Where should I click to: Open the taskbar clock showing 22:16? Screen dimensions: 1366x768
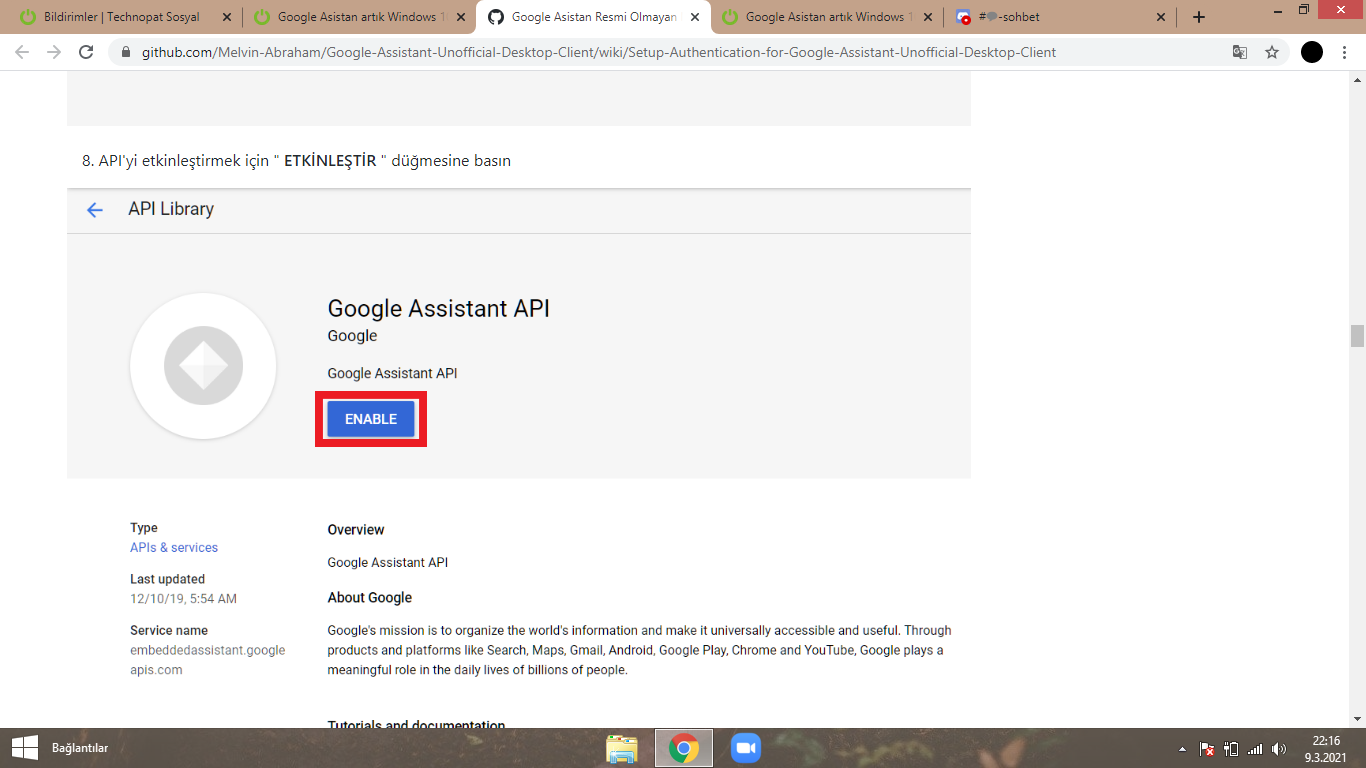1327,749
